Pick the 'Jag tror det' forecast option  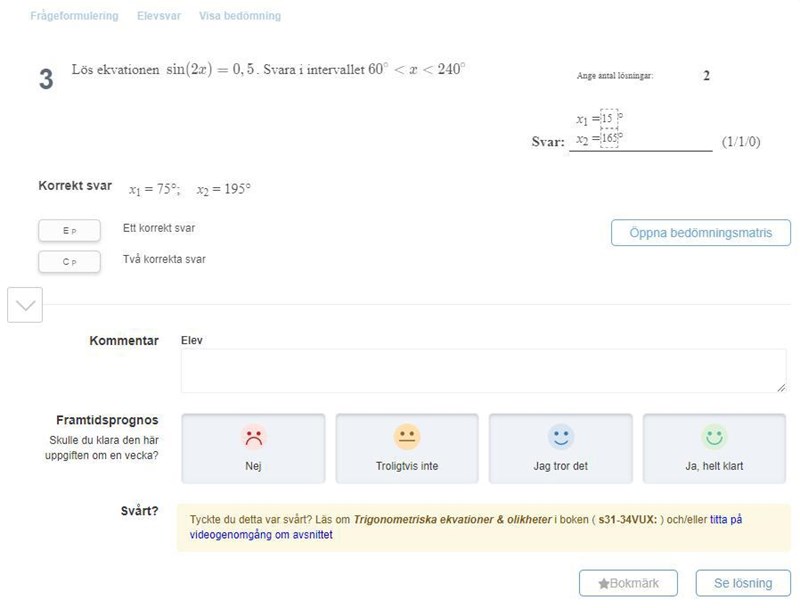pos(560,449)
